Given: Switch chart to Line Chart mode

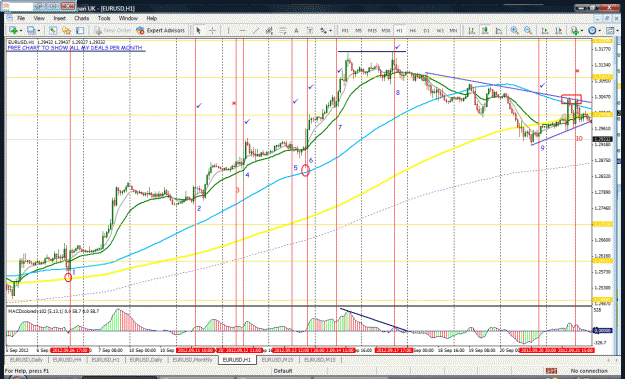Looking at the screenshot, I should pos(499,30).
